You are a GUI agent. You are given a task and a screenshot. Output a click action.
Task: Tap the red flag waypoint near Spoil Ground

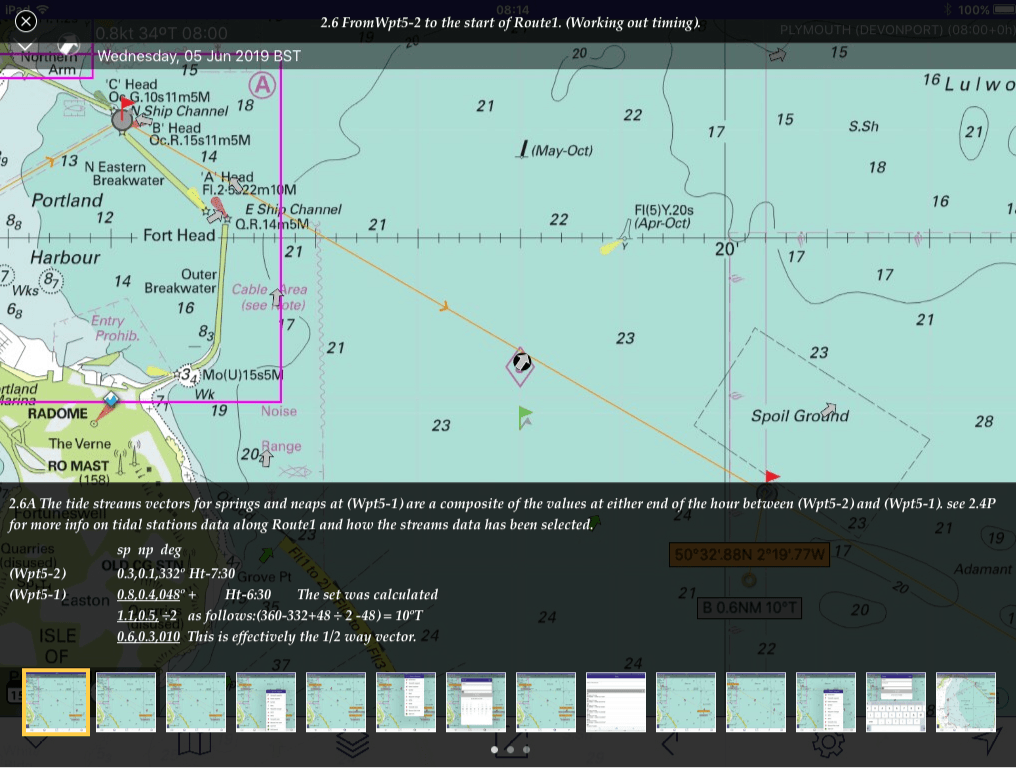[x=771, y=477]
